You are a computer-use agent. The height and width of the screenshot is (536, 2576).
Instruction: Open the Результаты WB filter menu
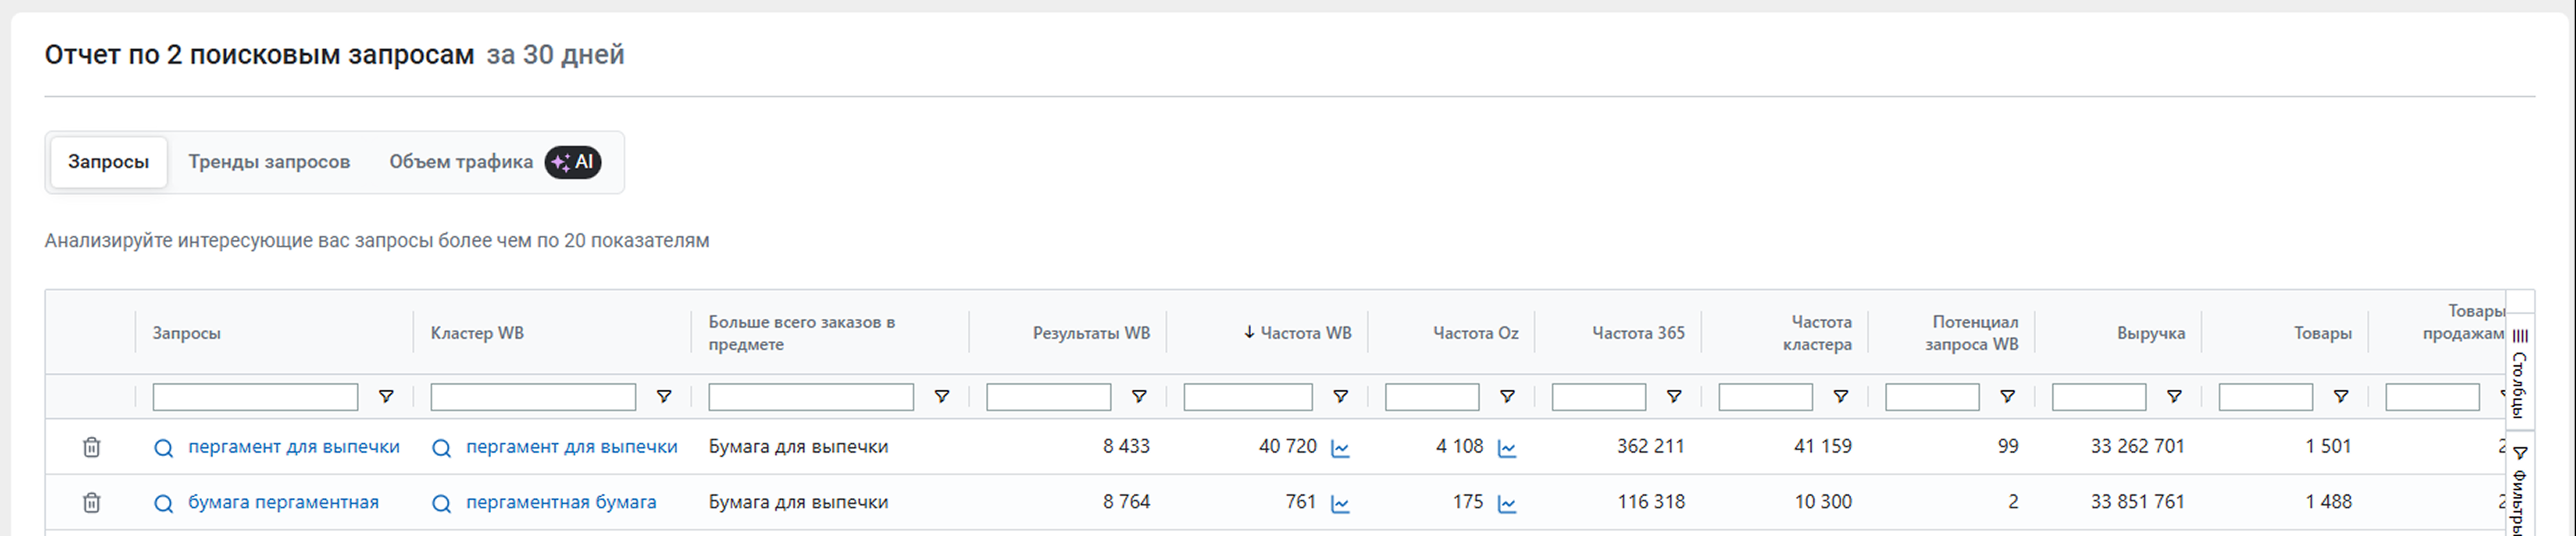coord(1139,397)
